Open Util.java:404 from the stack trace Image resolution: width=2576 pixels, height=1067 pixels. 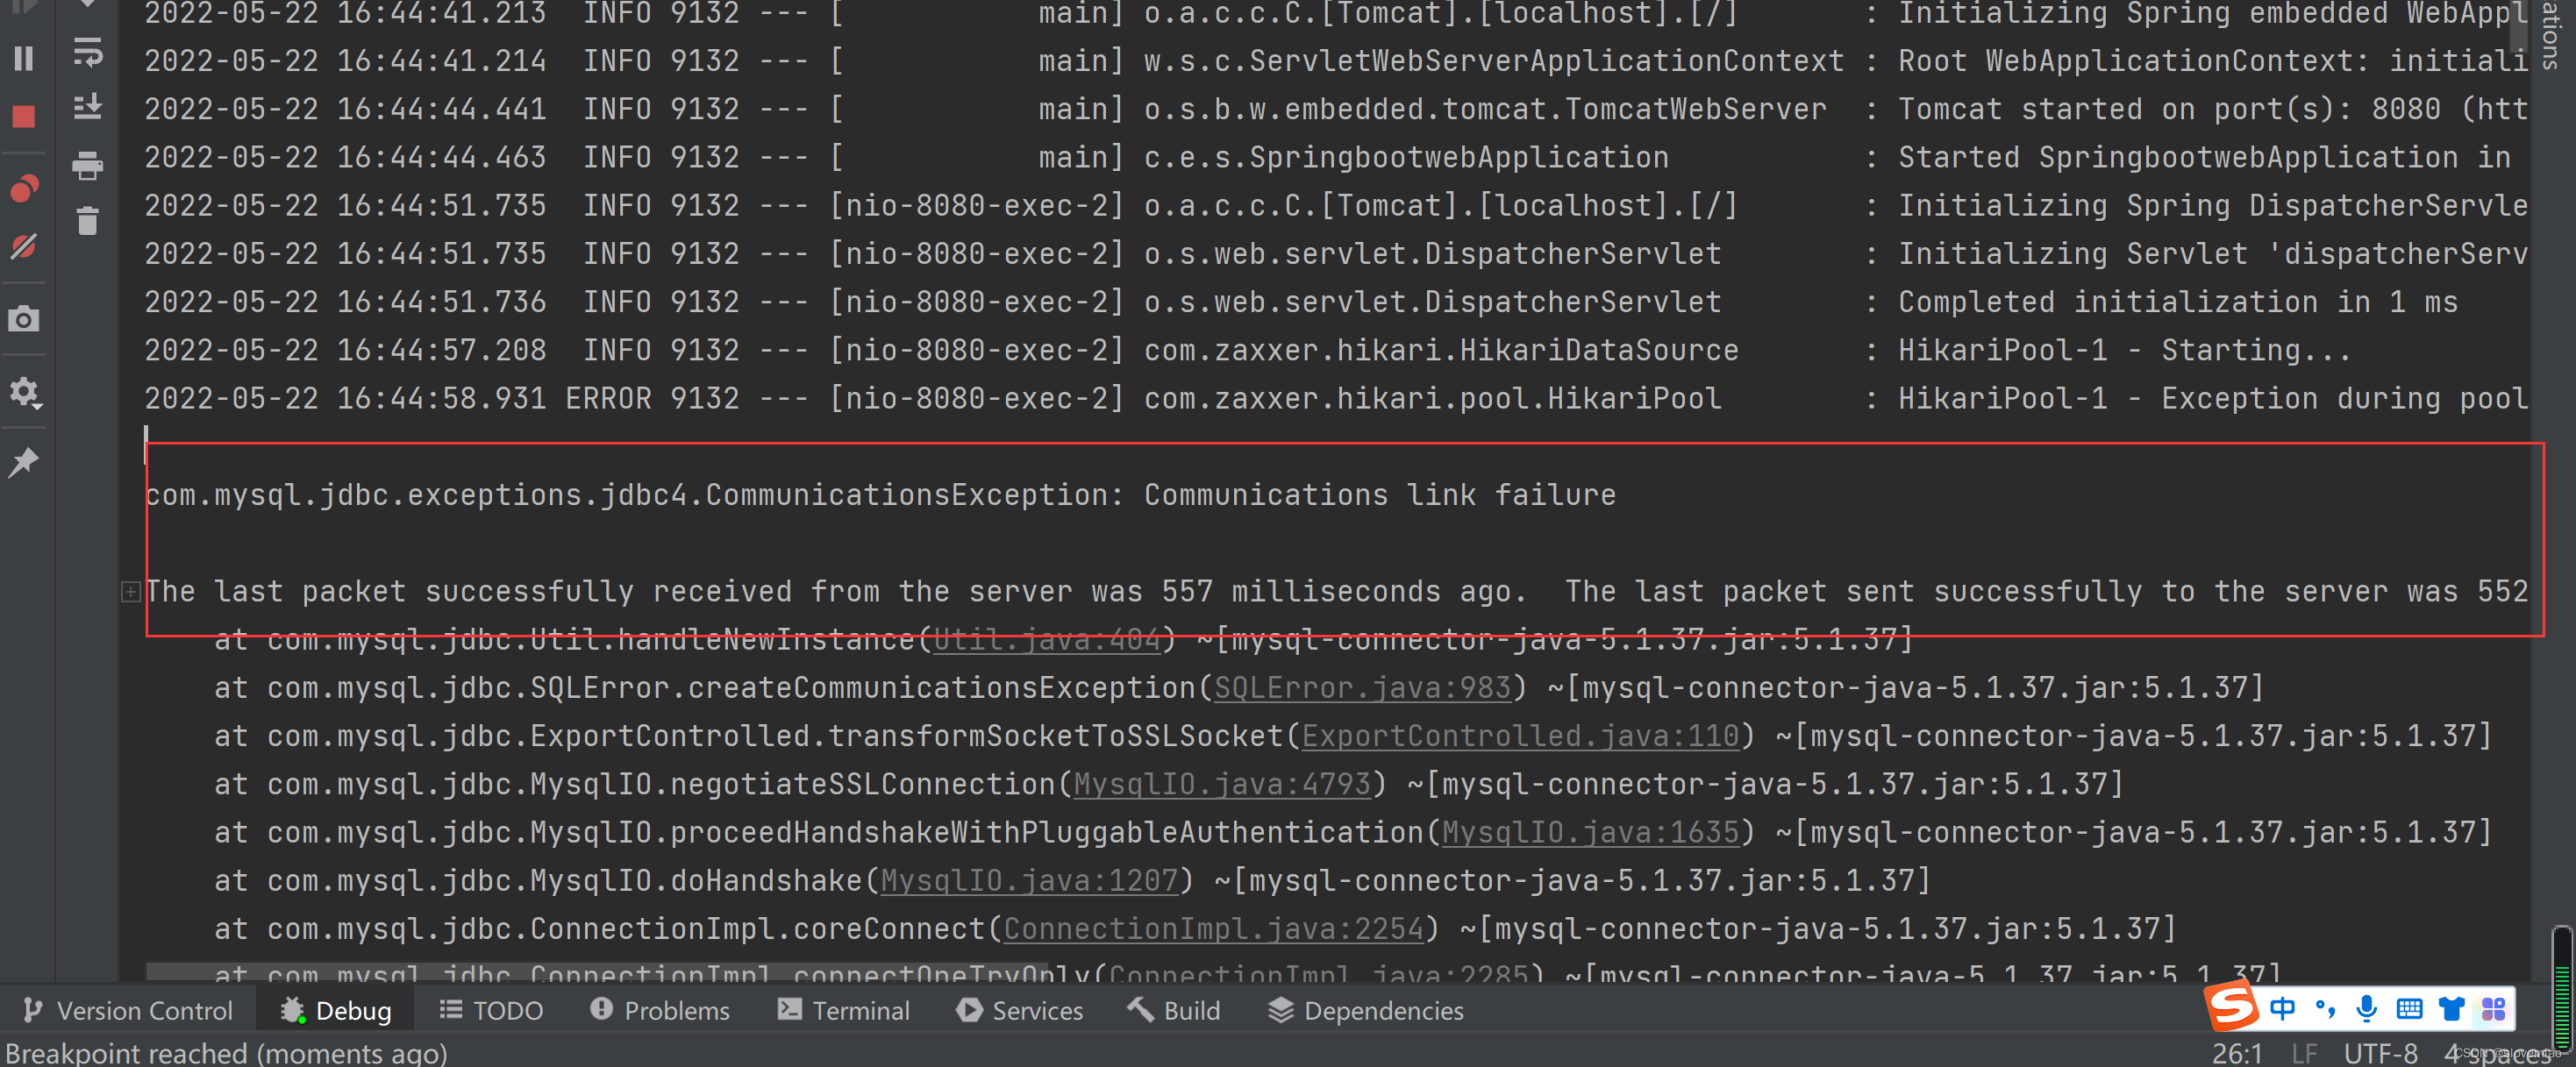click(x=1046, y=639)
